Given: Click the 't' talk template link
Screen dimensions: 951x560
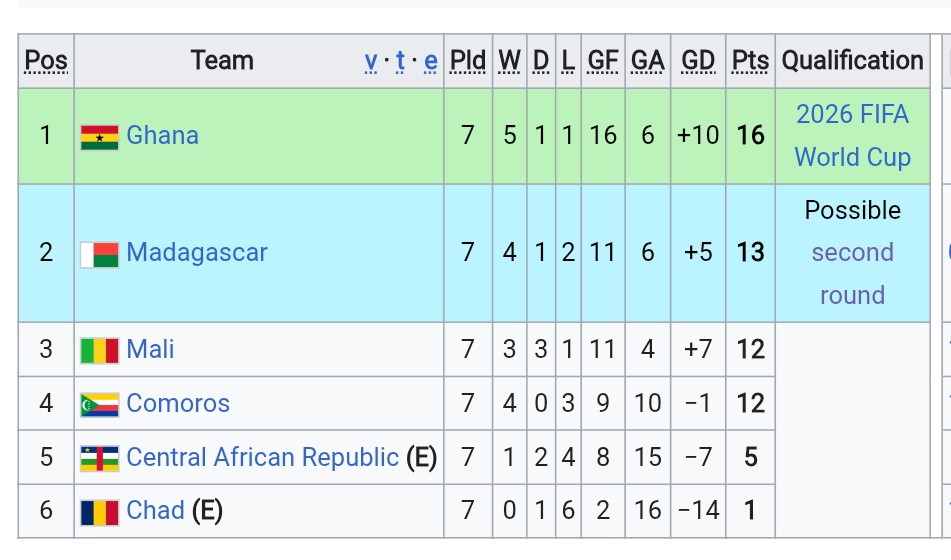Looking at the screenshot, I should (x=400, y=61).
